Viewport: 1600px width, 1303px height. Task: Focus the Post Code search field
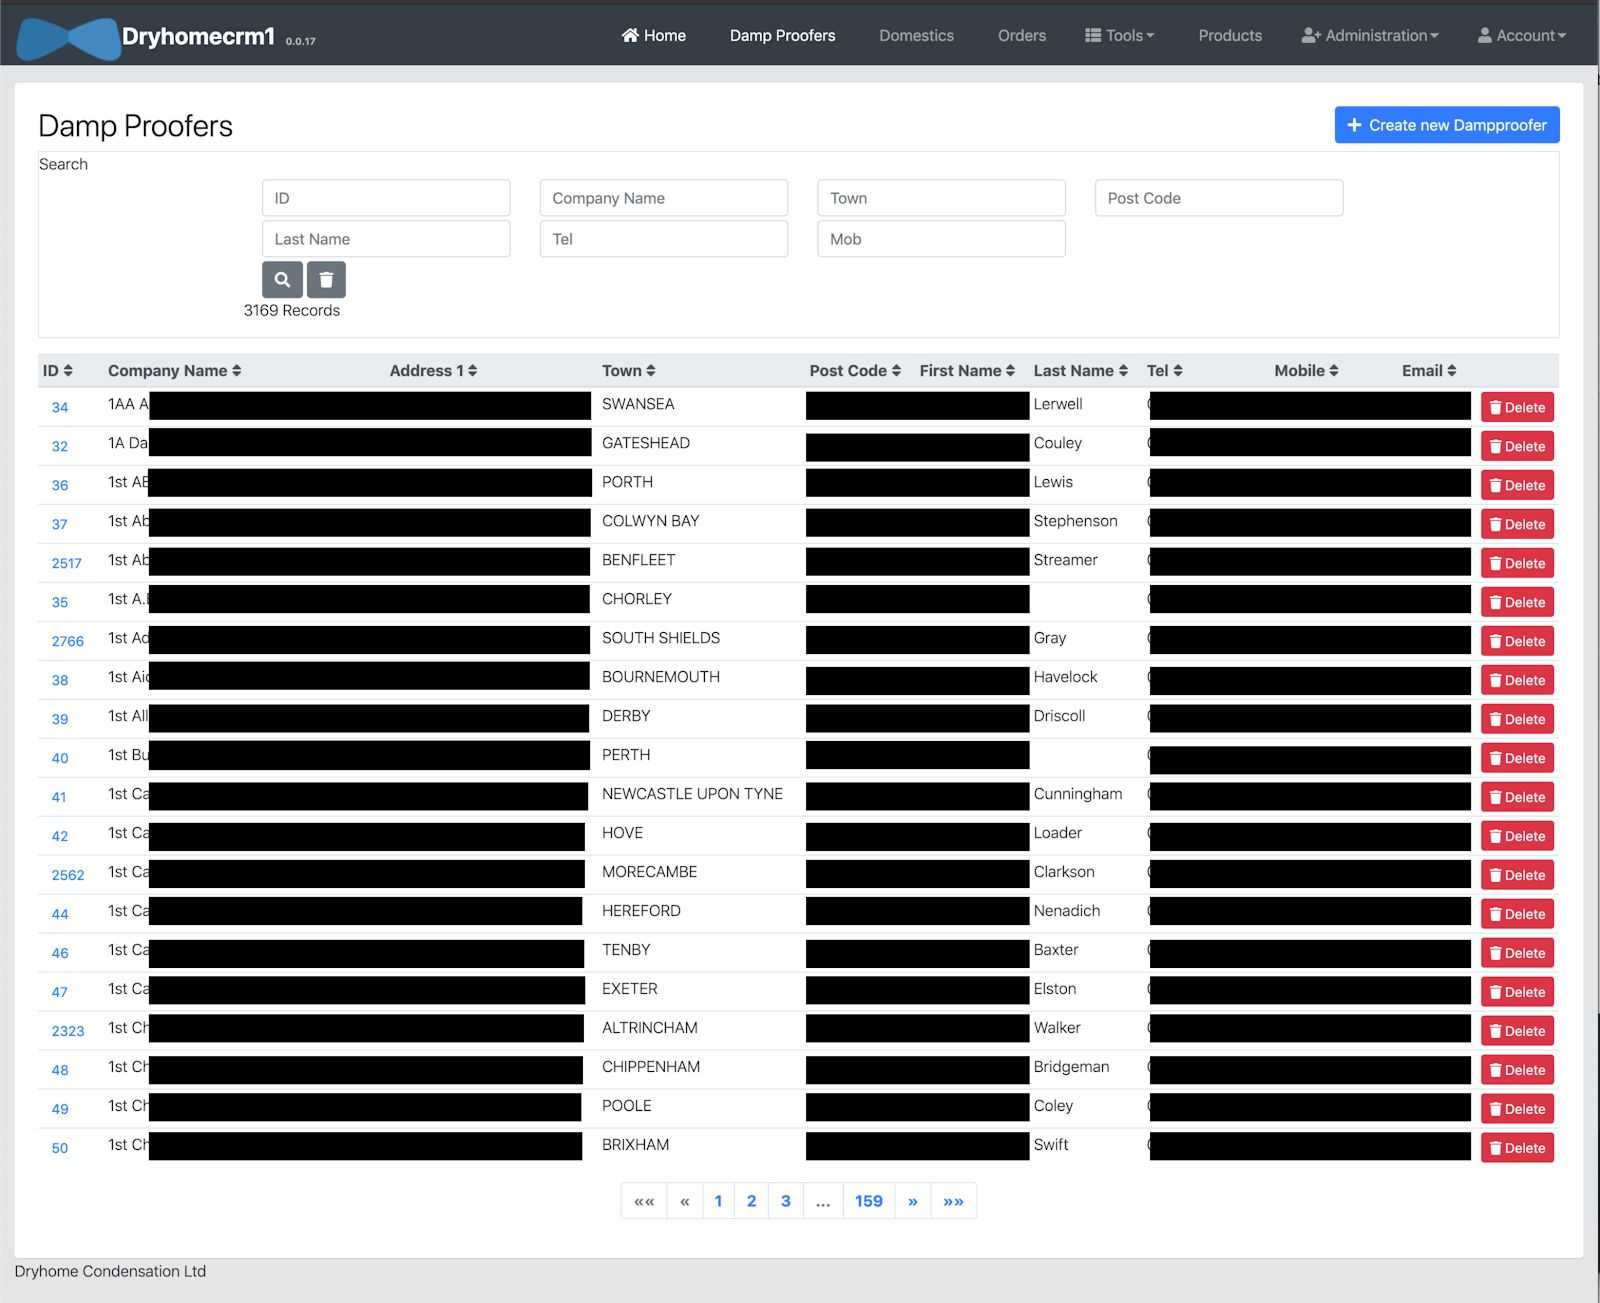(1218, 198)
